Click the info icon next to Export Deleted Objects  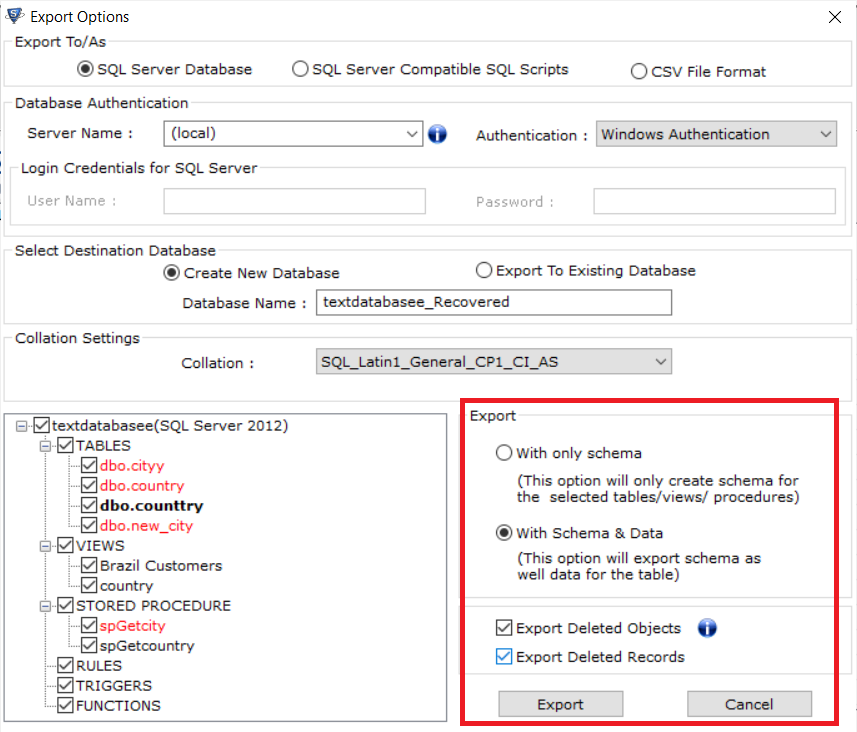pyautogui.click(x=707, y=628)
